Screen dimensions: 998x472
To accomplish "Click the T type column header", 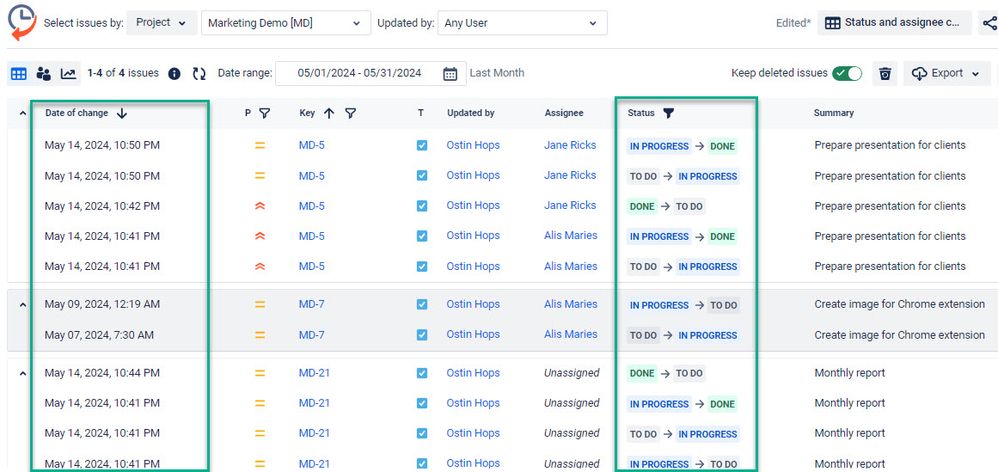I will pos(421,113).
